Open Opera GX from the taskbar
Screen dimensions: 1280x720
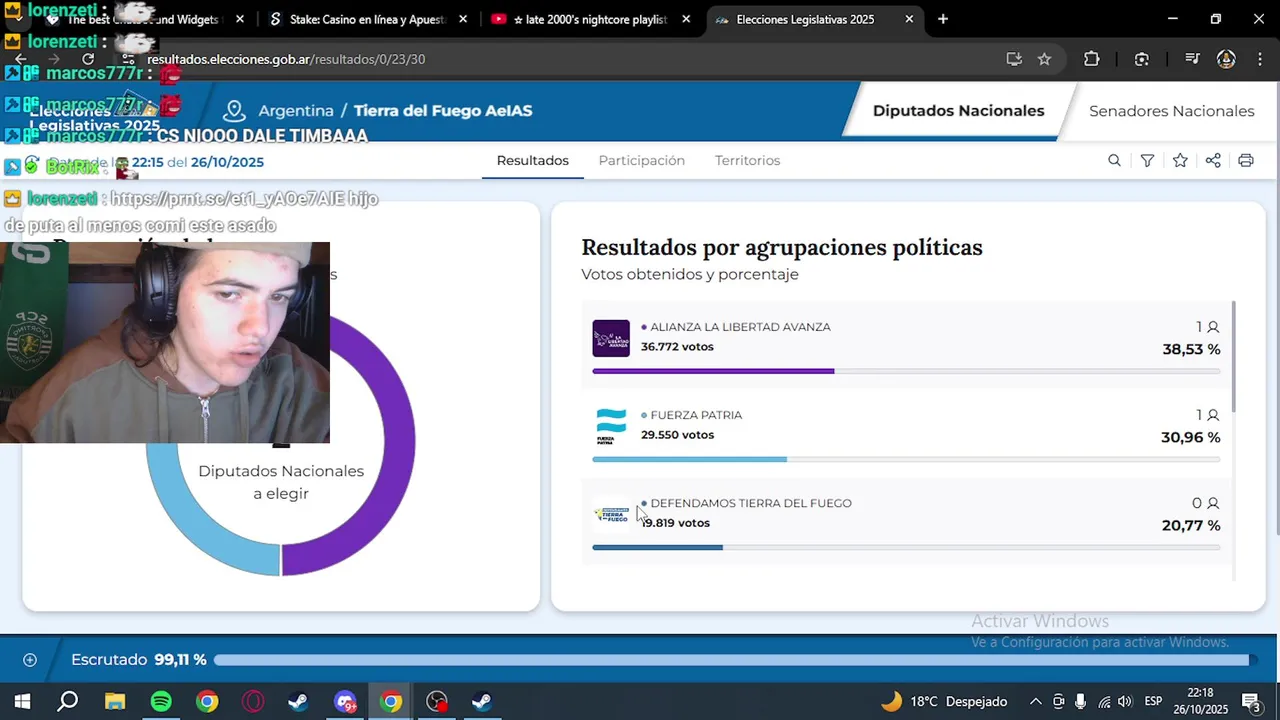tap(253, 701)
